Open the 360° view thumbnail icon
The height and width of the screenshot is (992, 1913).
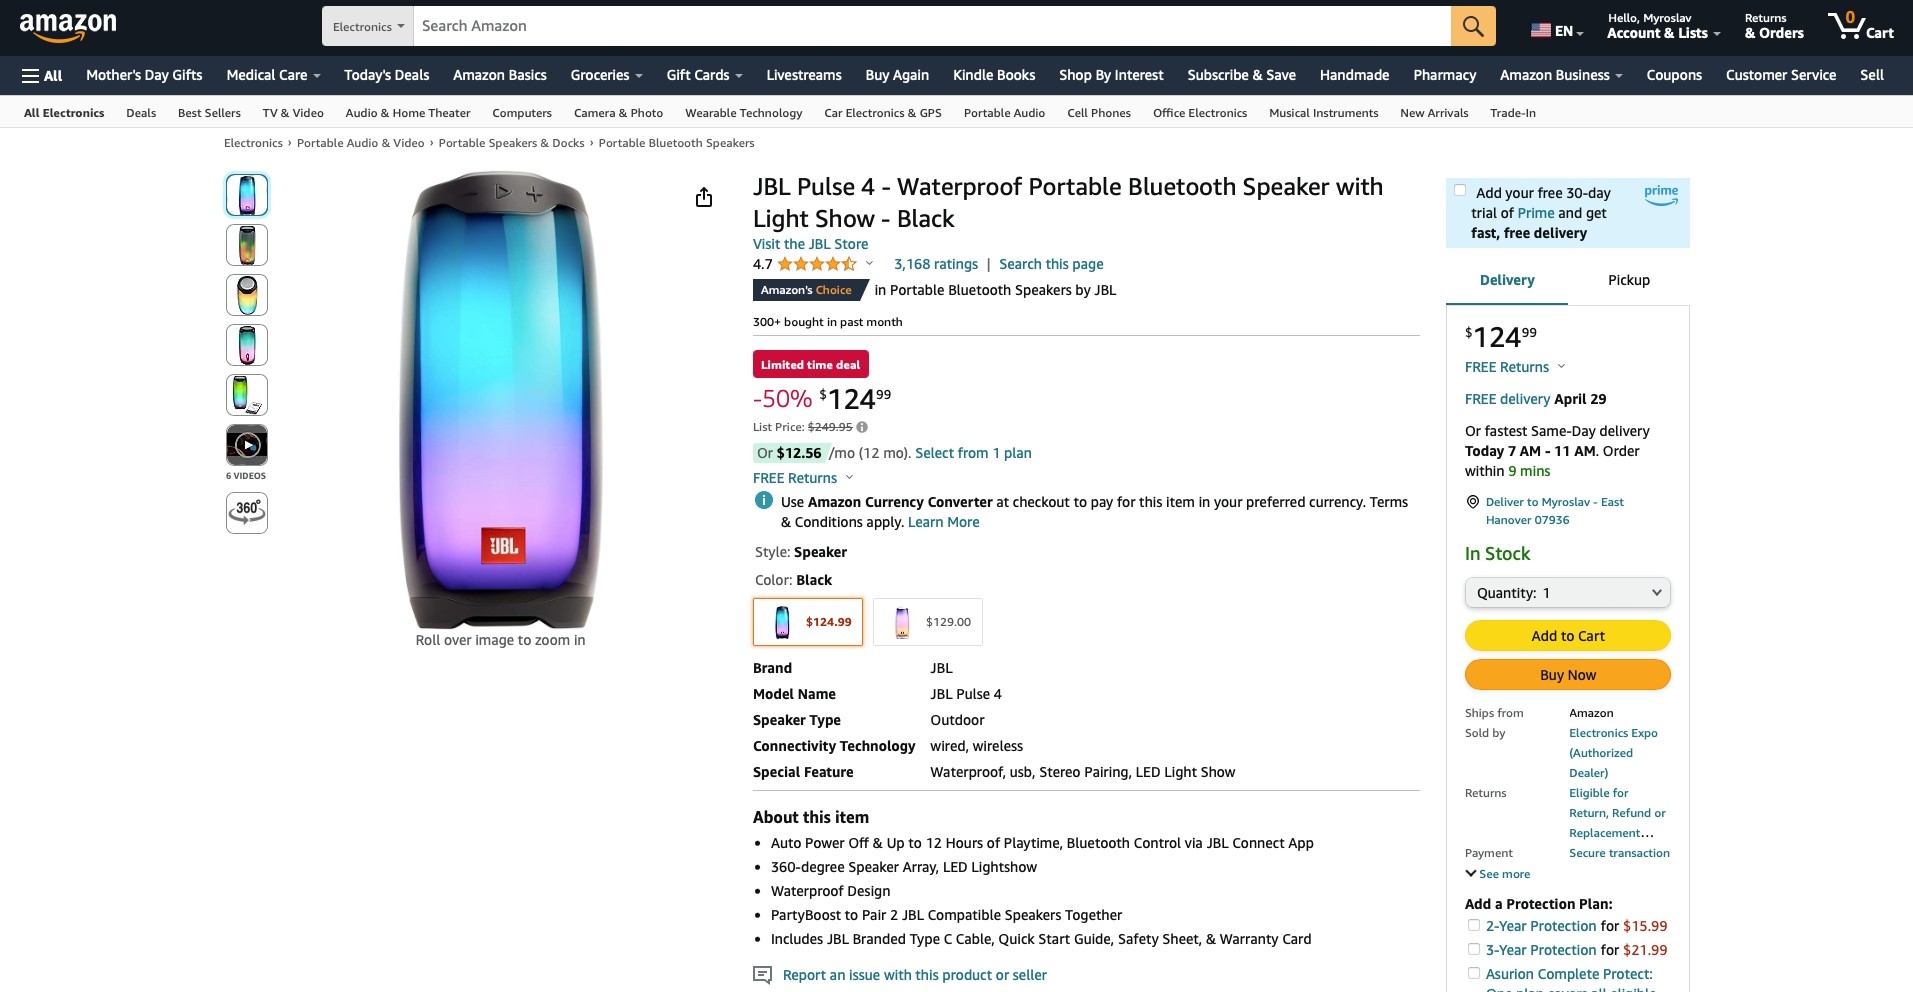click(247, 512)
